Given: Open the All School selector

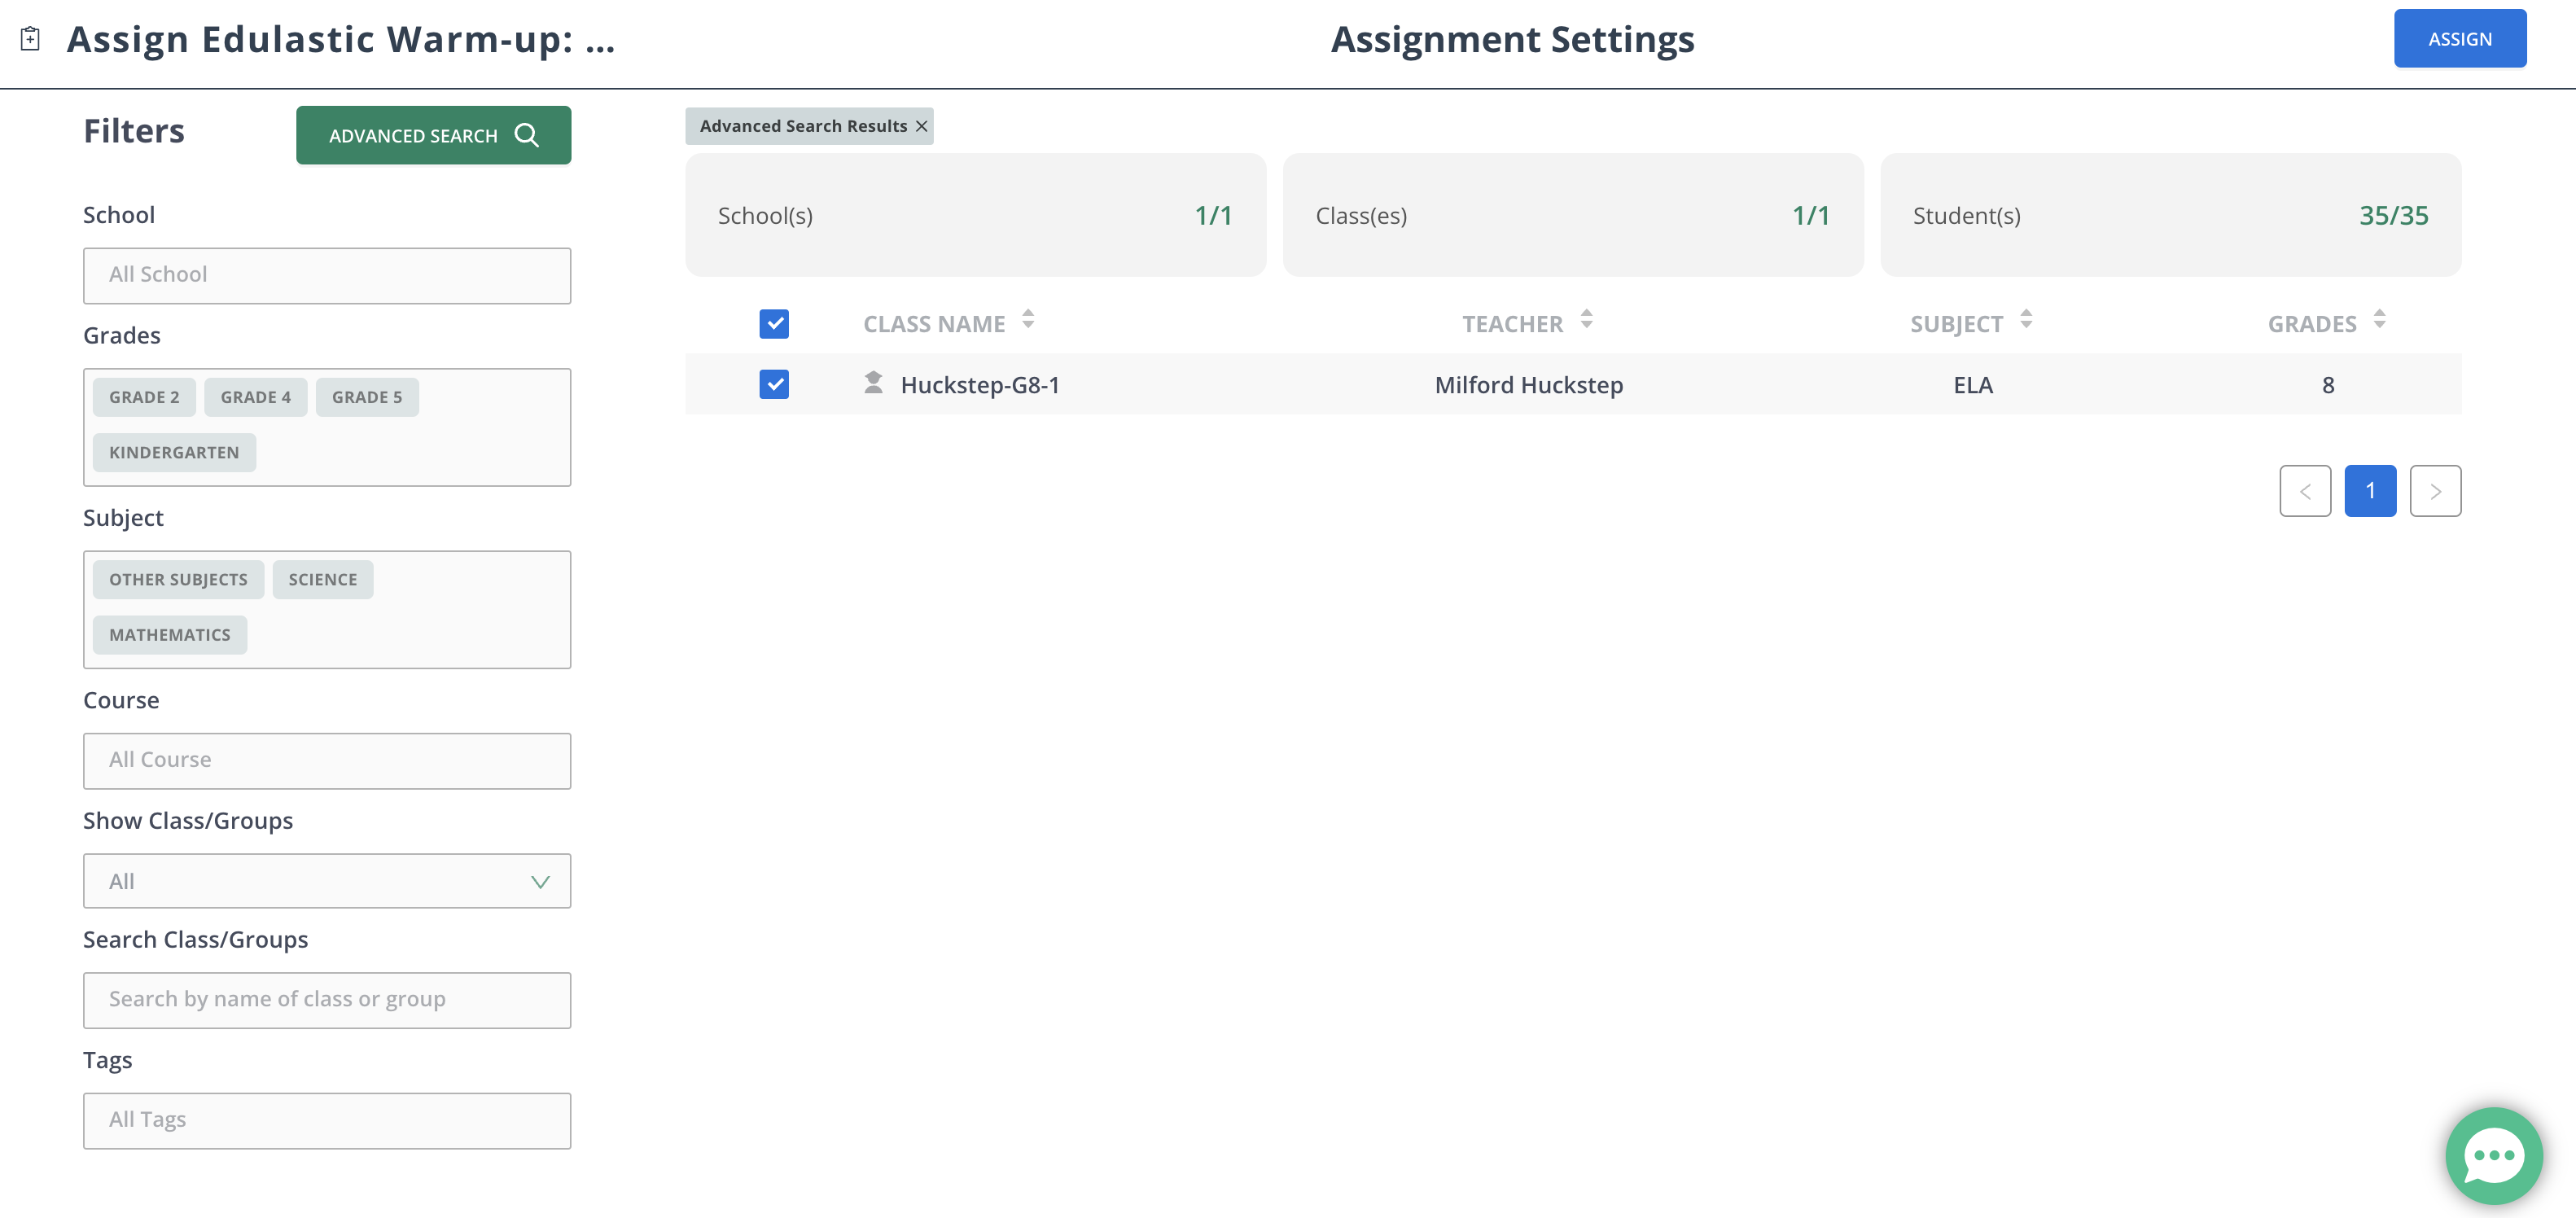Looking at the screenshot, I should 326,275.
